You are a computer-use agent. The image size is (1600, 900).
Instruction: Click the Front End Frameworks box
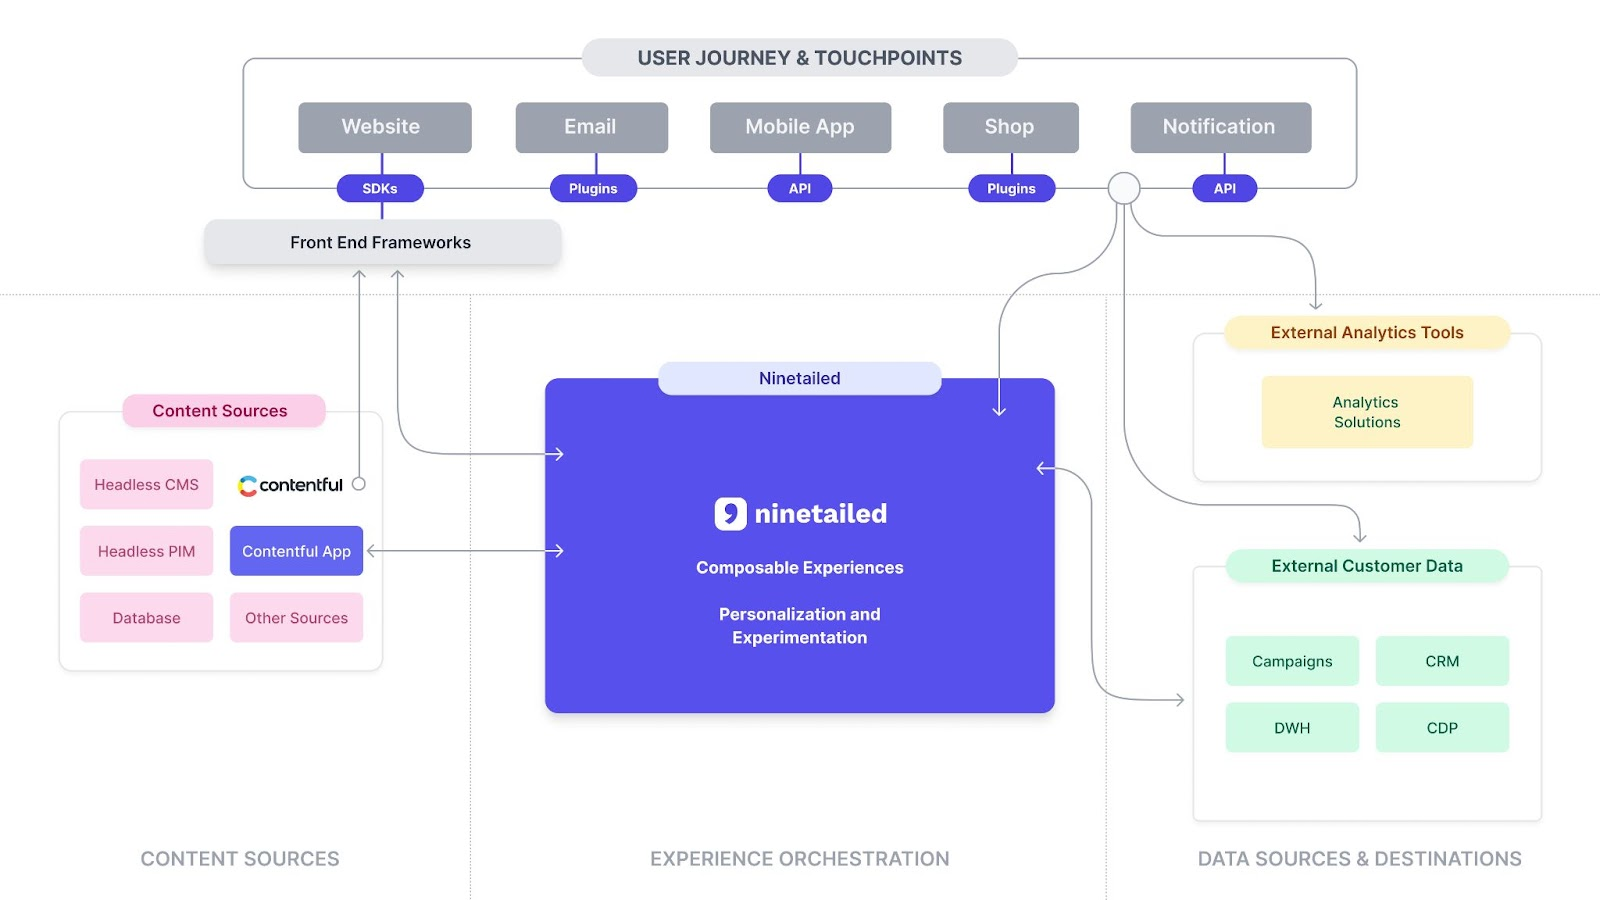point(382,242)
